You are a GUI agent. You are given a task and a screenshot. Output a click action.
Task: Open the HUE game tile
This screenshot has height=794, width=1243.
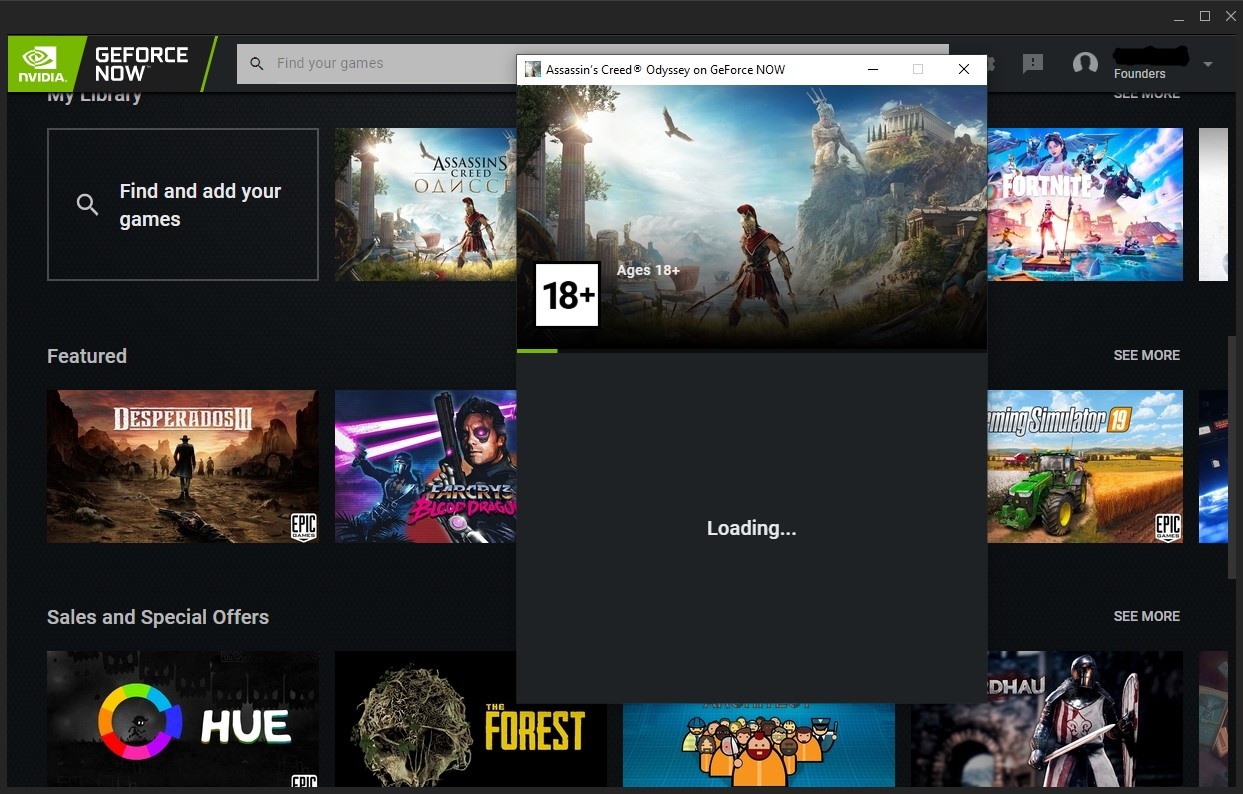183,719
